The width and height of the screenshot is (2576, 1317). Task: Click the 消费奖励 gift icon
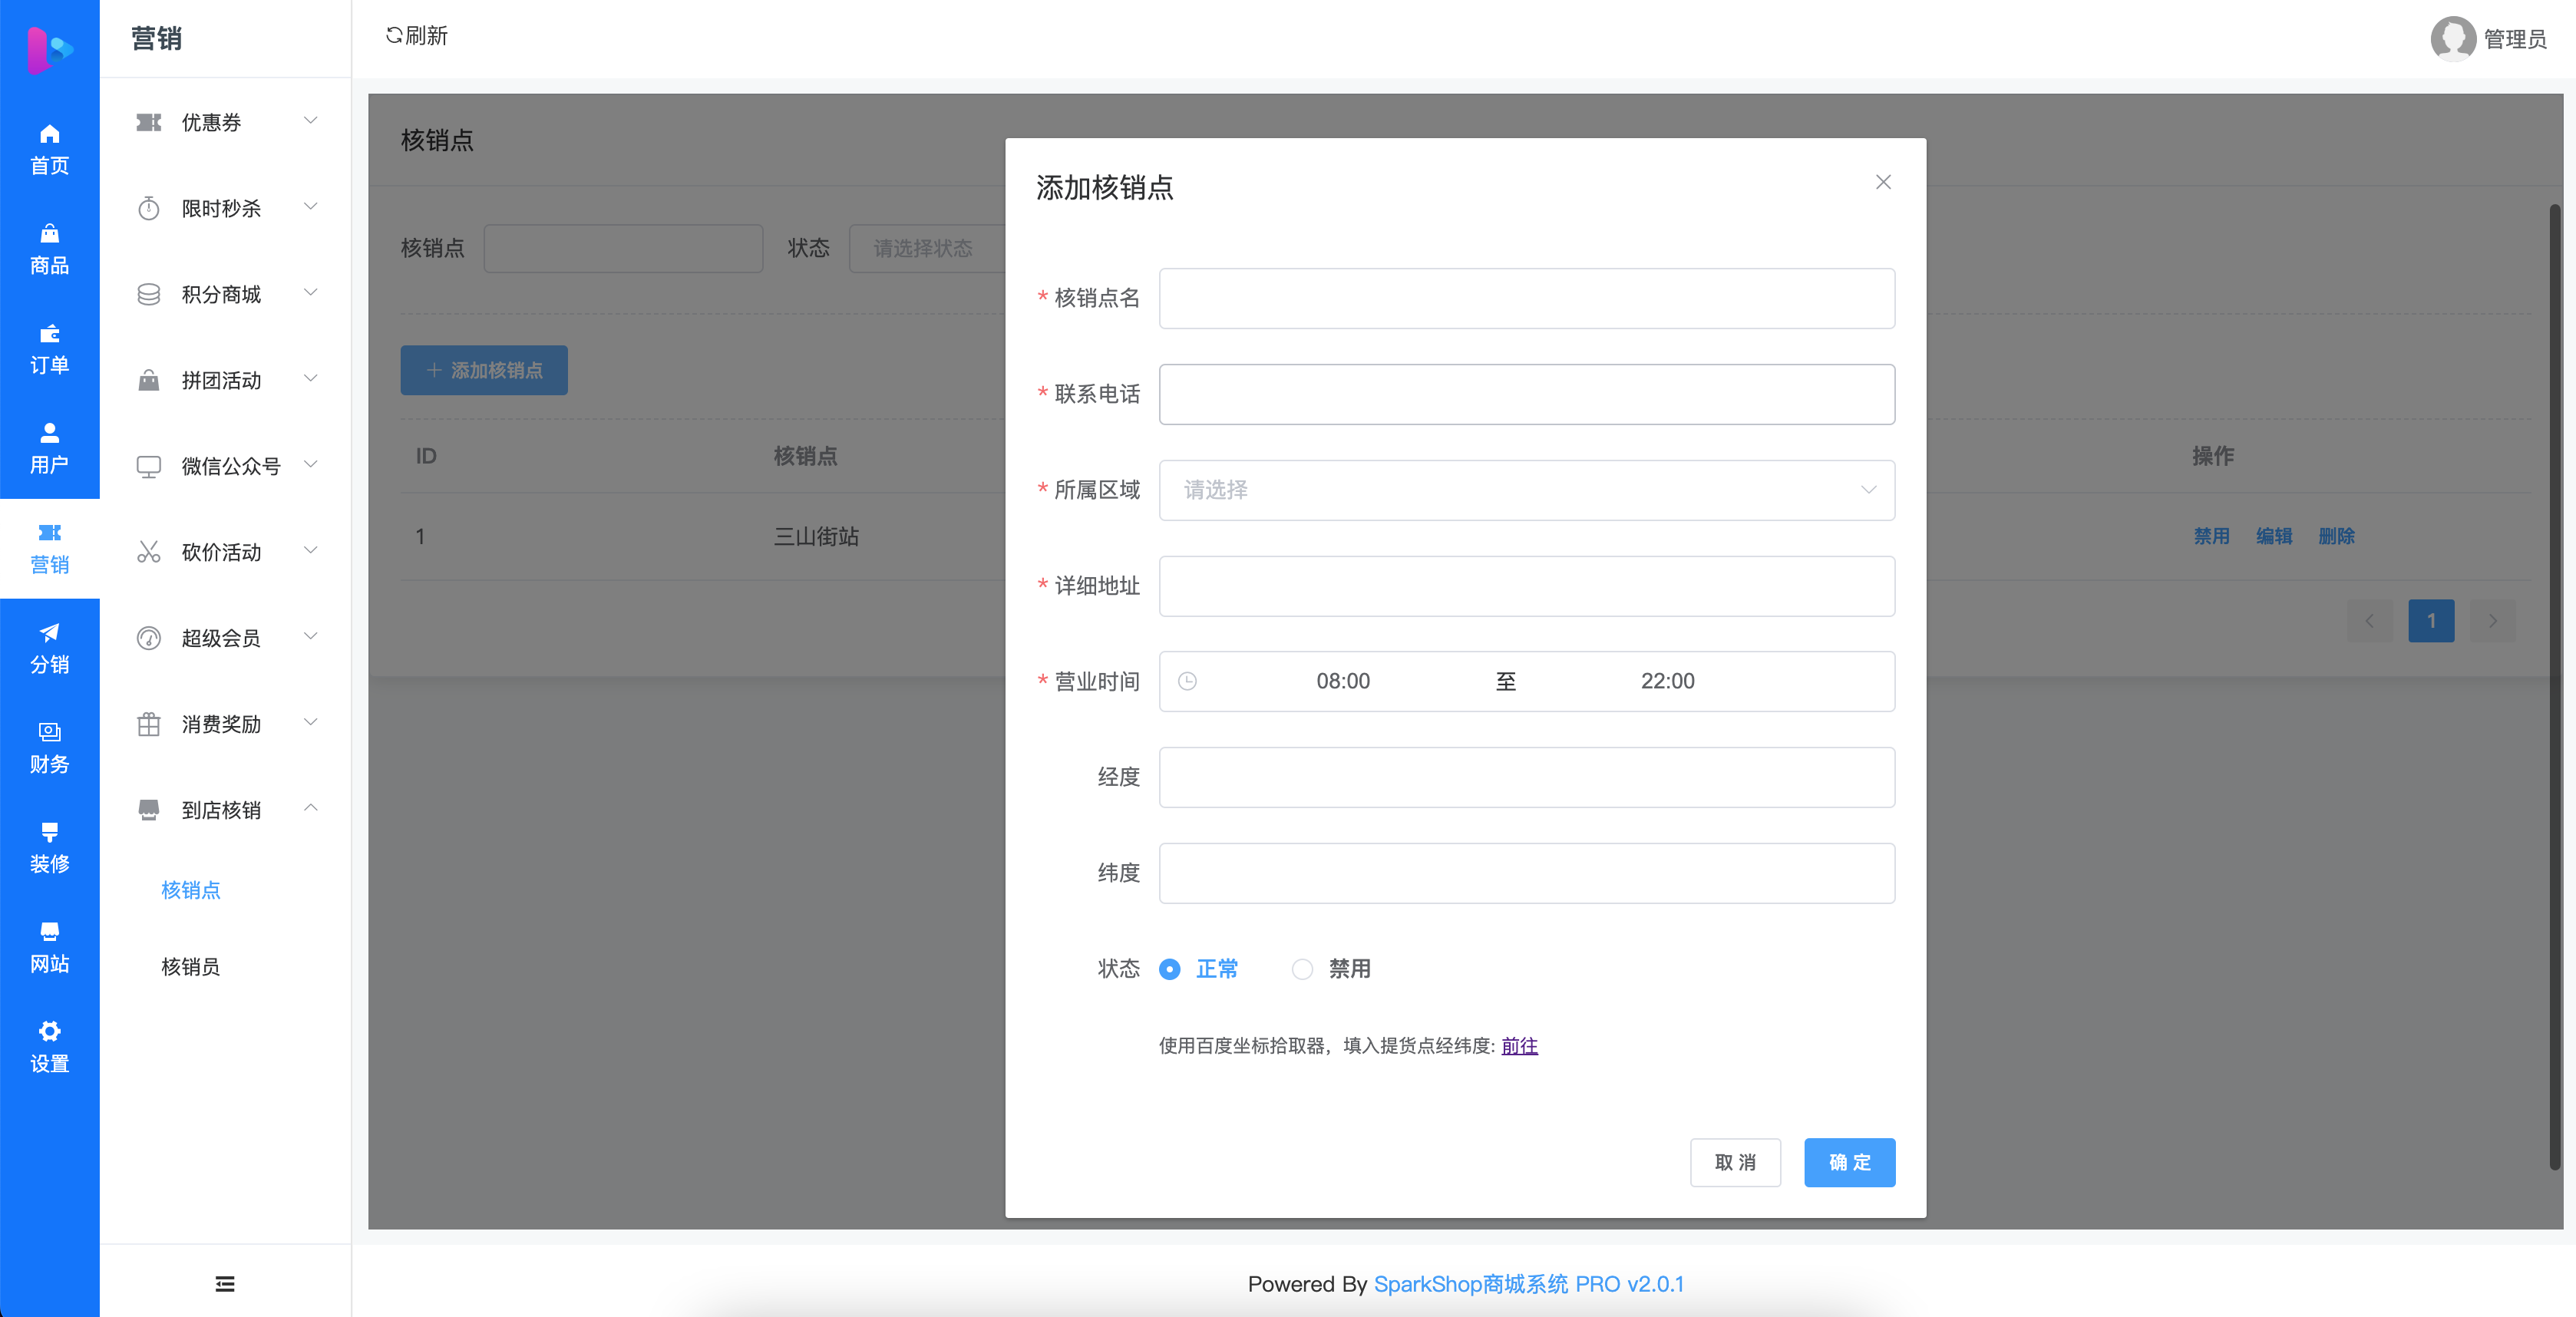[x=149, y=724]
